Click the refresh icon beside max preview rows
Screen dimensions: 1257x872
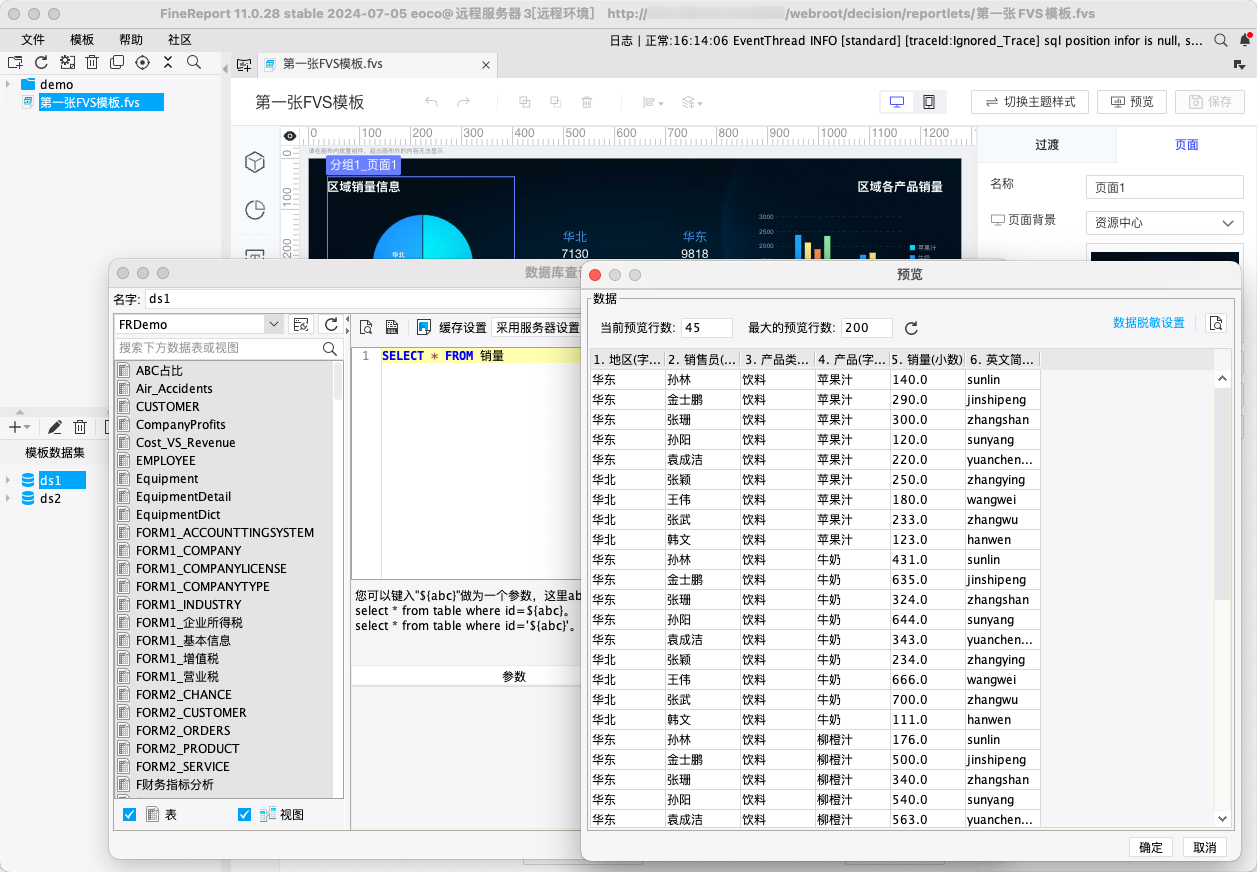point(911,328)
